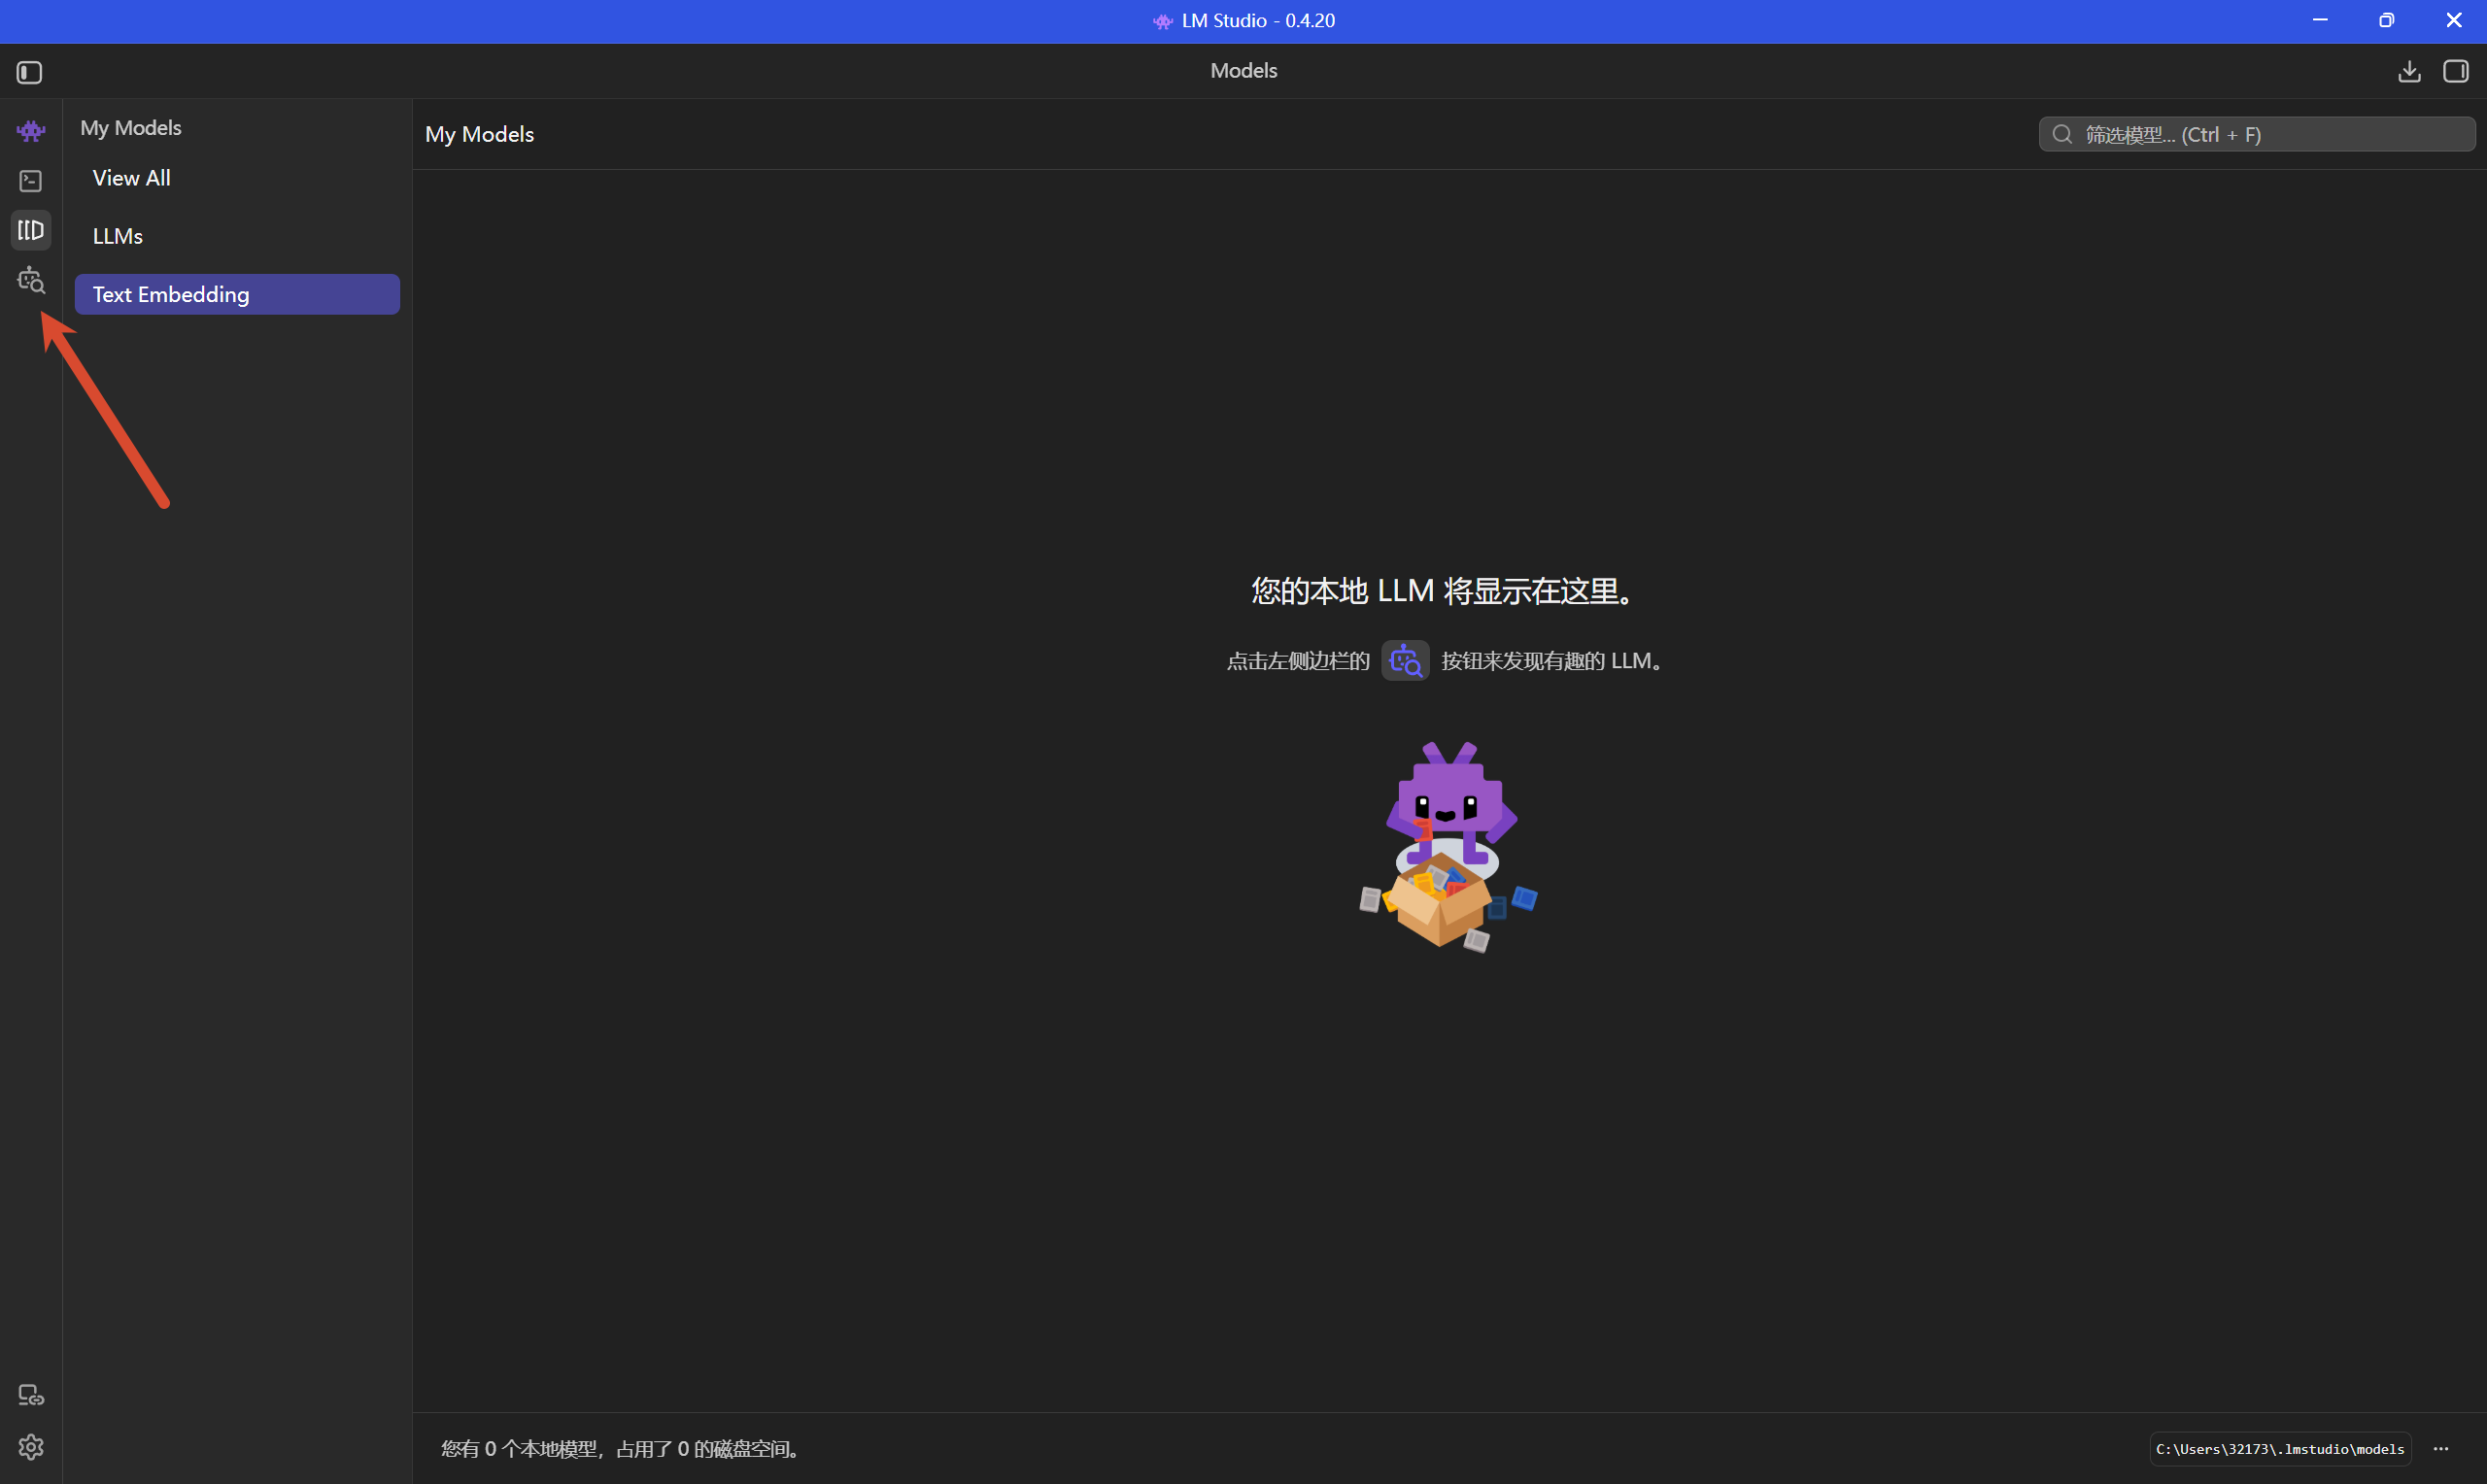
Task: Open the settings gear icon
Action: click(x=31, y=1446)
